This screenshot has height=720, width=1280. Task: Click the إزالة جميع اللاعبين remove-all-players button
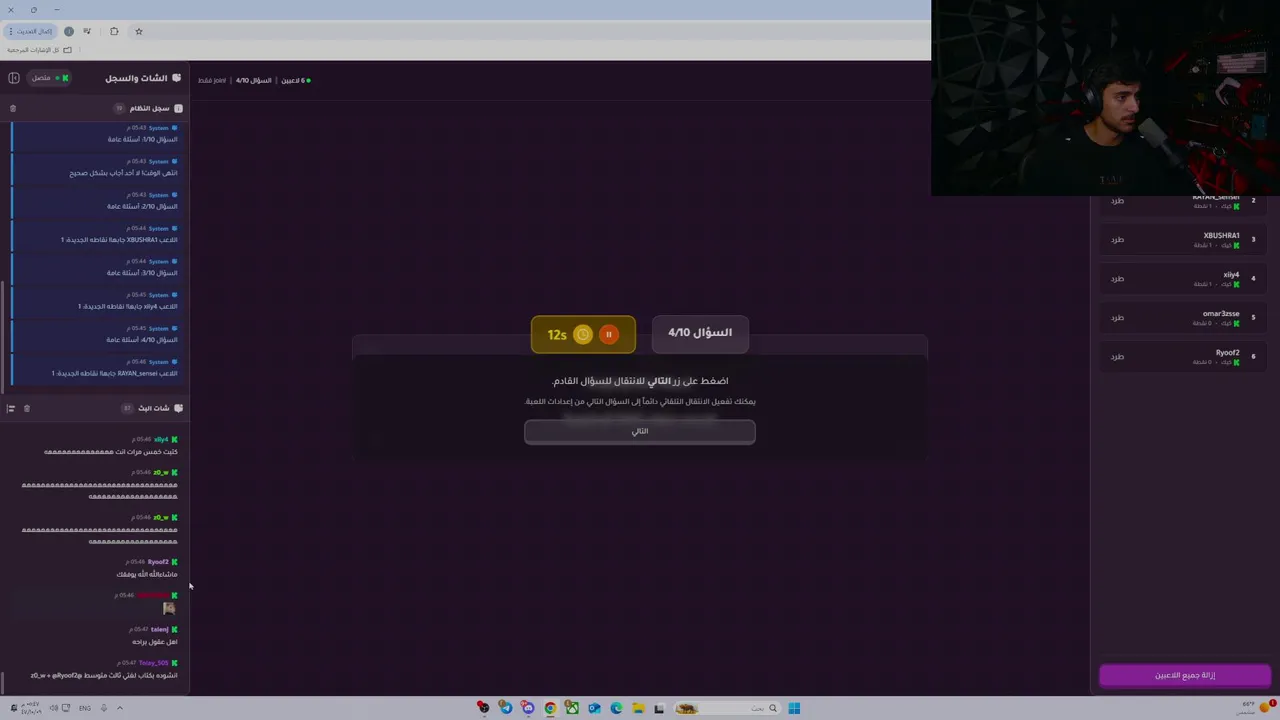[x=1185, y=676]
